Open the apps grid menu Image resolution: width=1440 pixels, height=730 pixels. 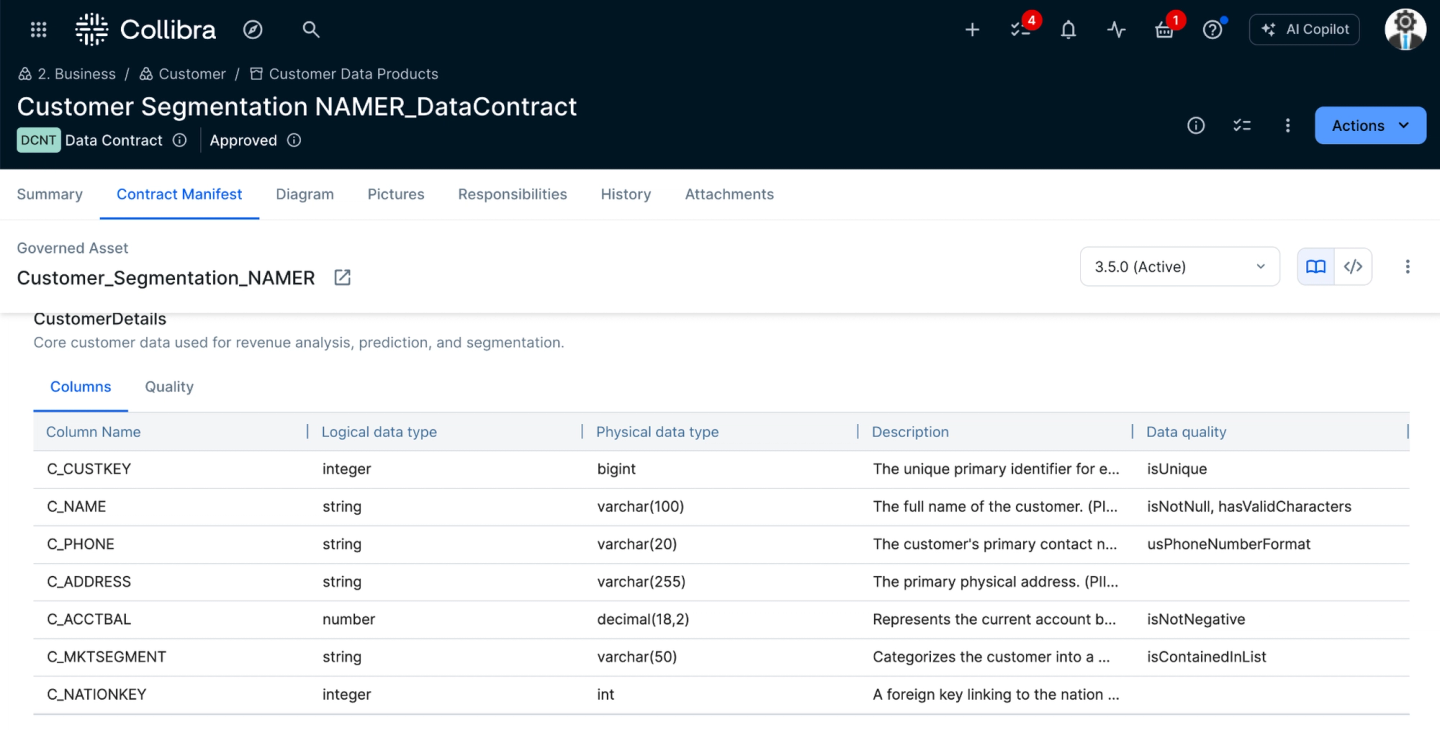[x=39, y=30]
